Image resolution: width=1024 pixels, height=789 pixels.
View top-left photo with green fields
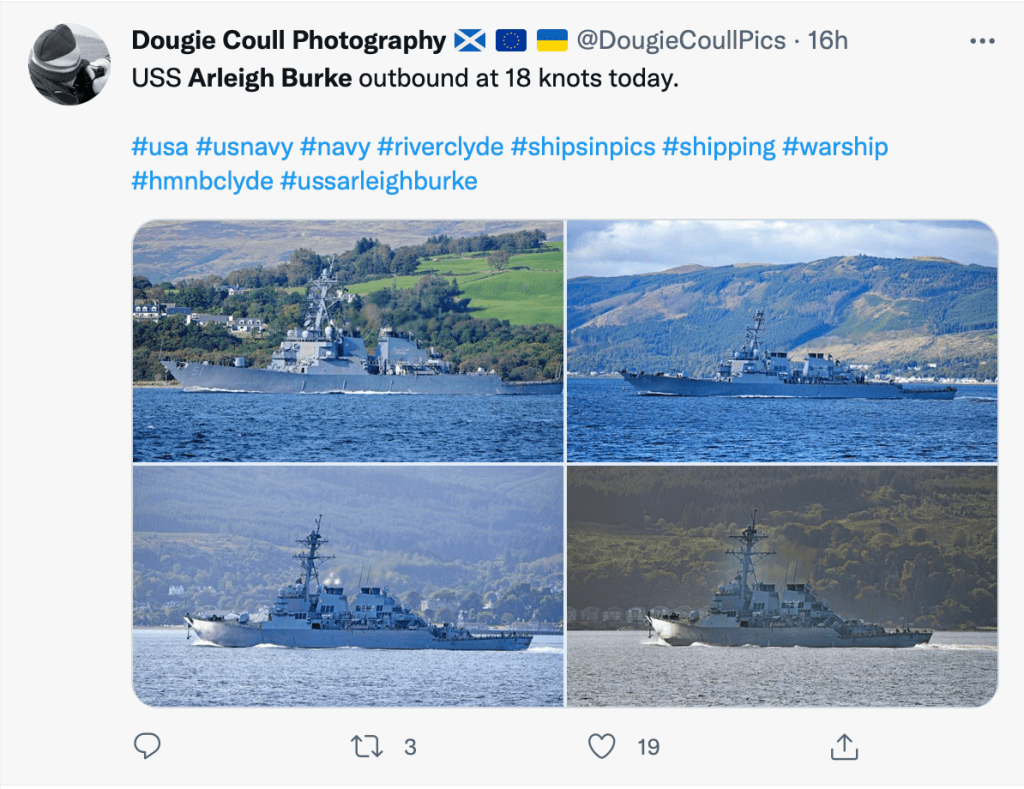tap(348, 341)
